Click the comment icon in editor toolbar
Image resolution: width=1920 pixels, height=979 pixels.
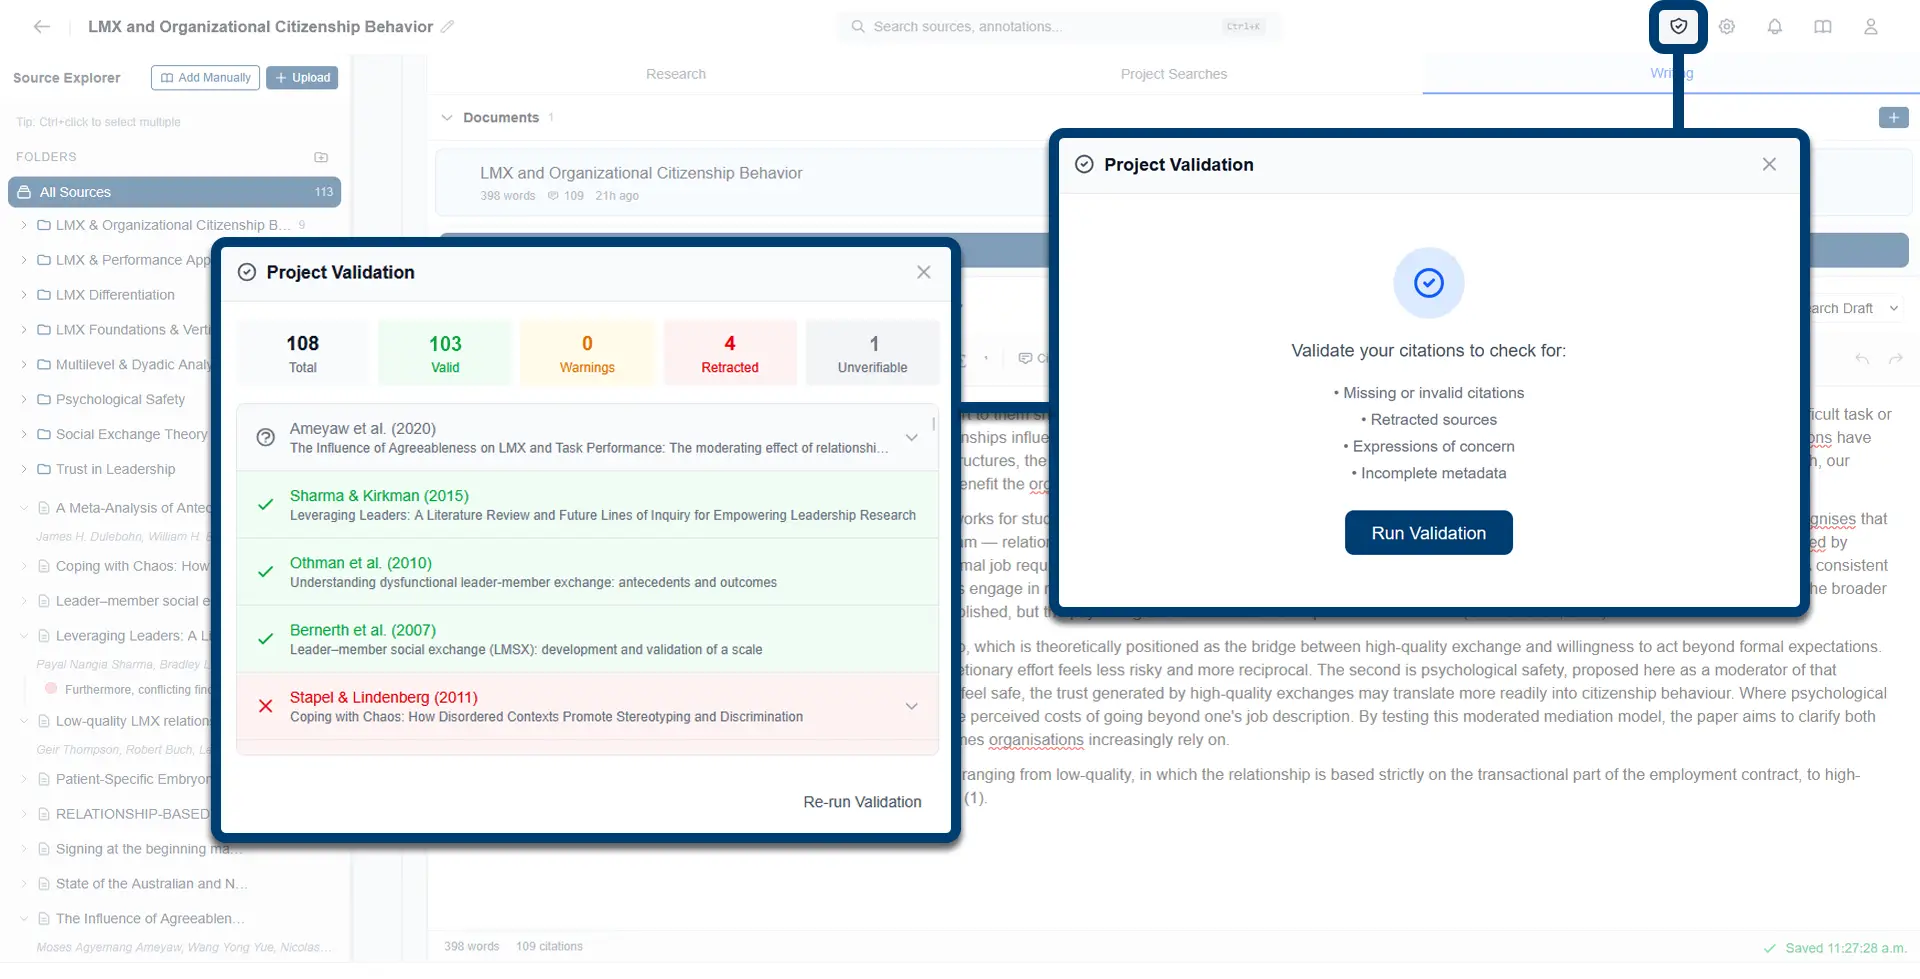[x=1025, y=358]
